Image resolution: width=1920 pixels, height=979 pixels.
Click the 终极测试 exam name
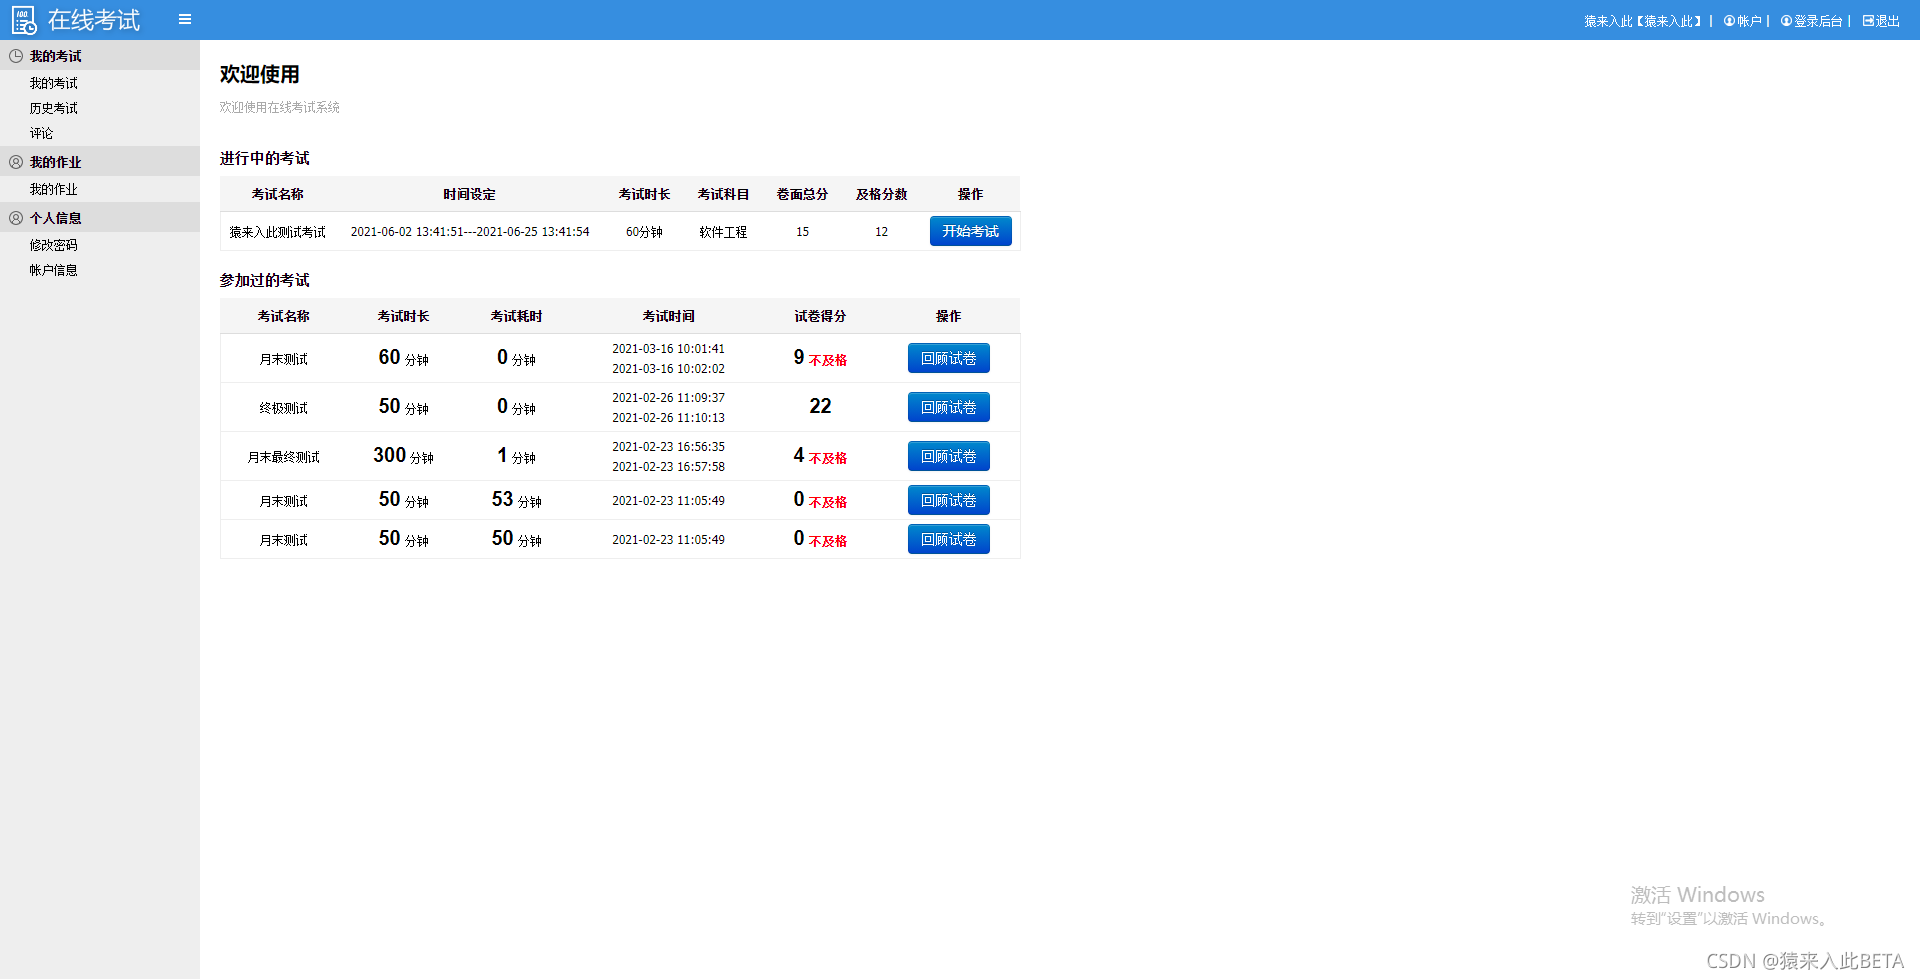coord(283,408)
